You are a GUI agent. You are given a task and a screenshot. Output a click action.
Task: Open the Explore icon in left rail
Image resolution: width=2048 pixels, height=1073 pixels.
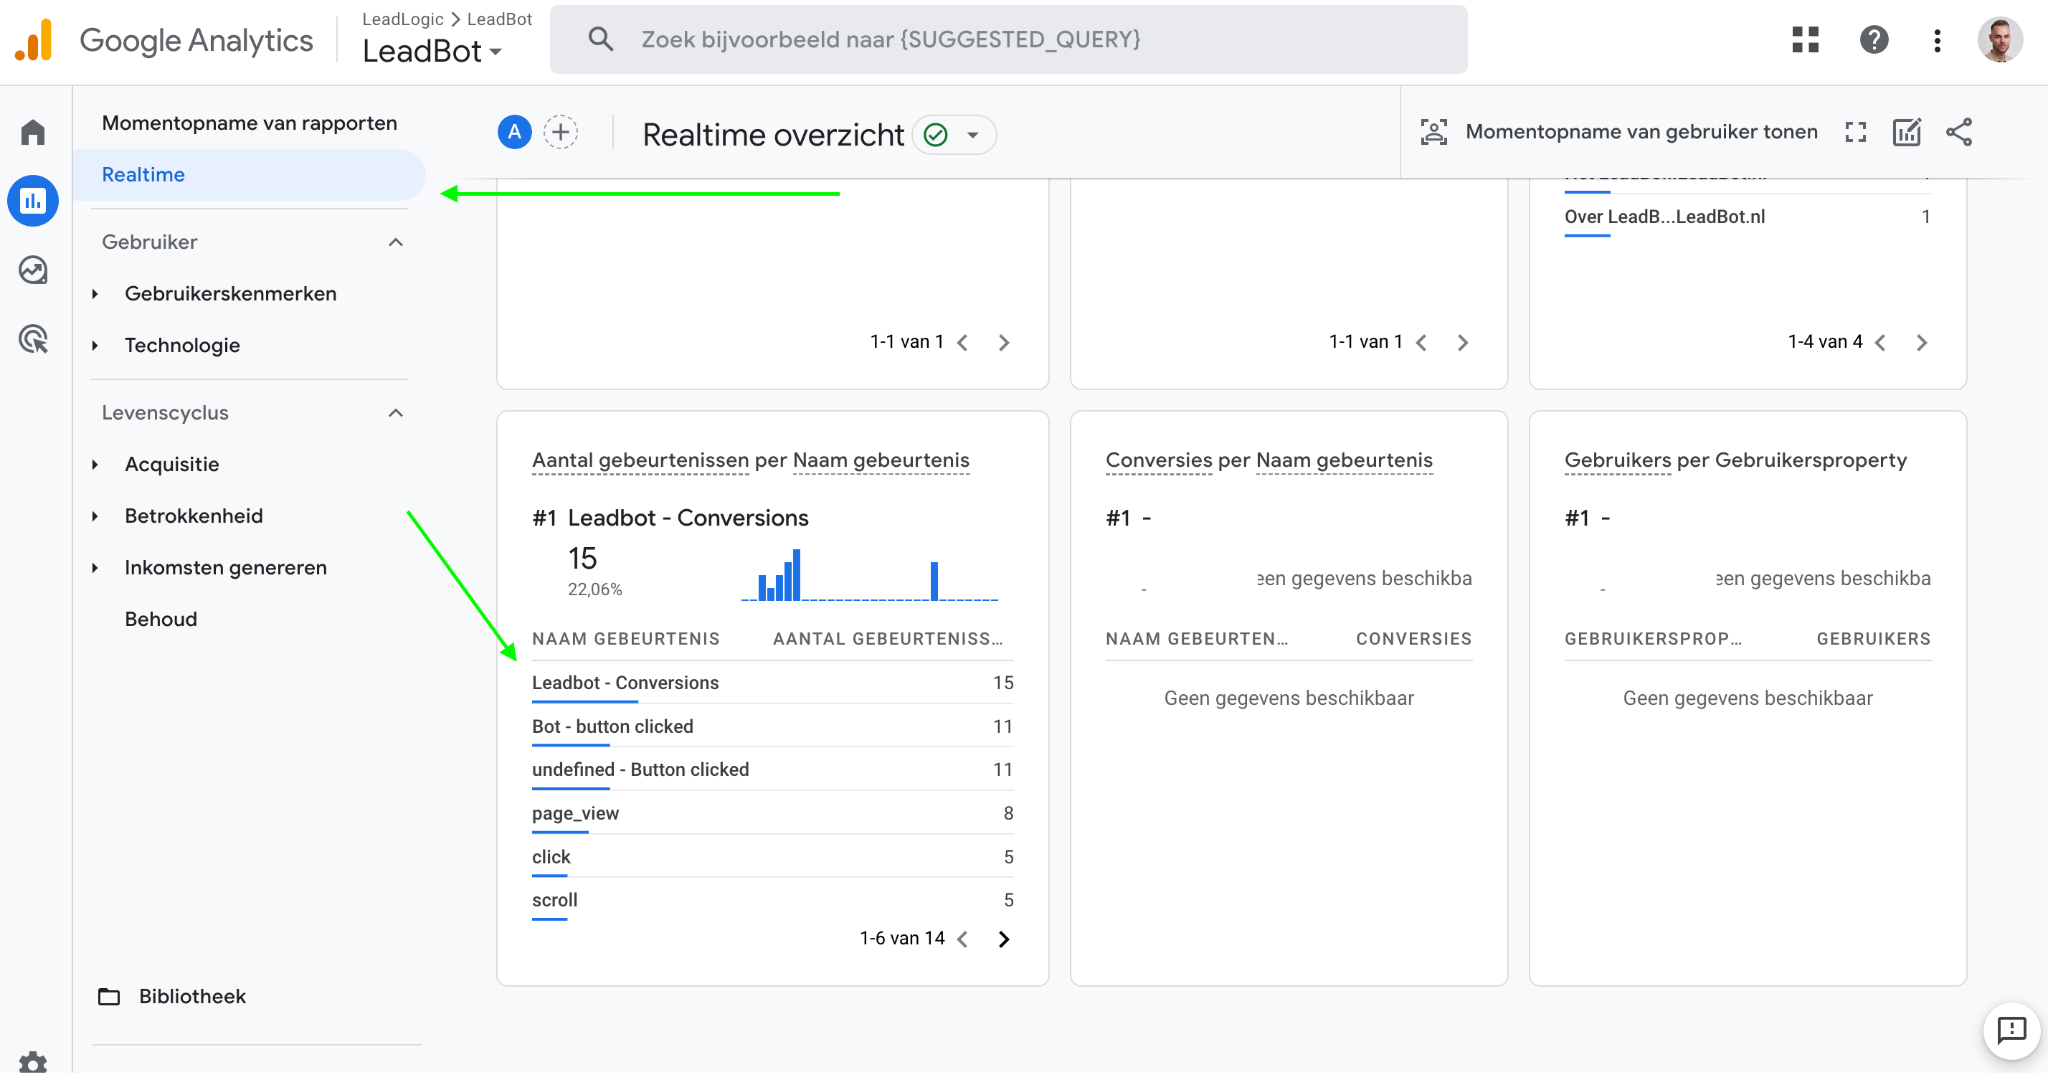[33, 270]
